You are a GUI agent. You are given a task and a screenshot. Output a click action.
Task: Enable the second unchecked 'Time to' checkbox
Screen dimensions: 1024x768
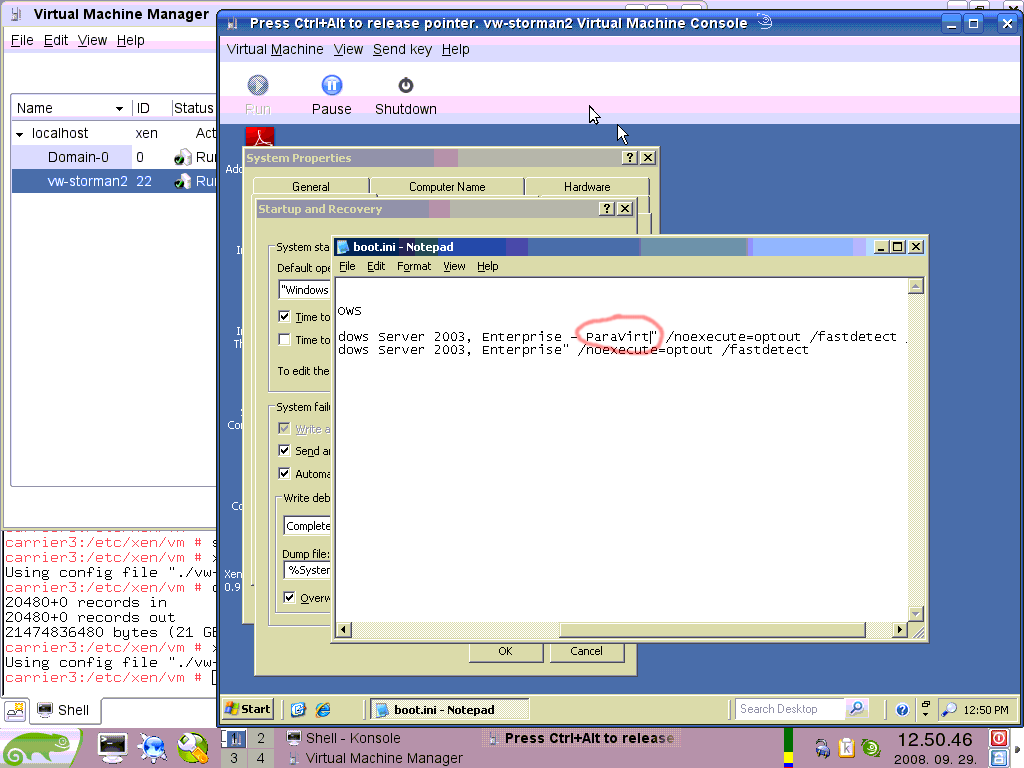pos(285,340)
